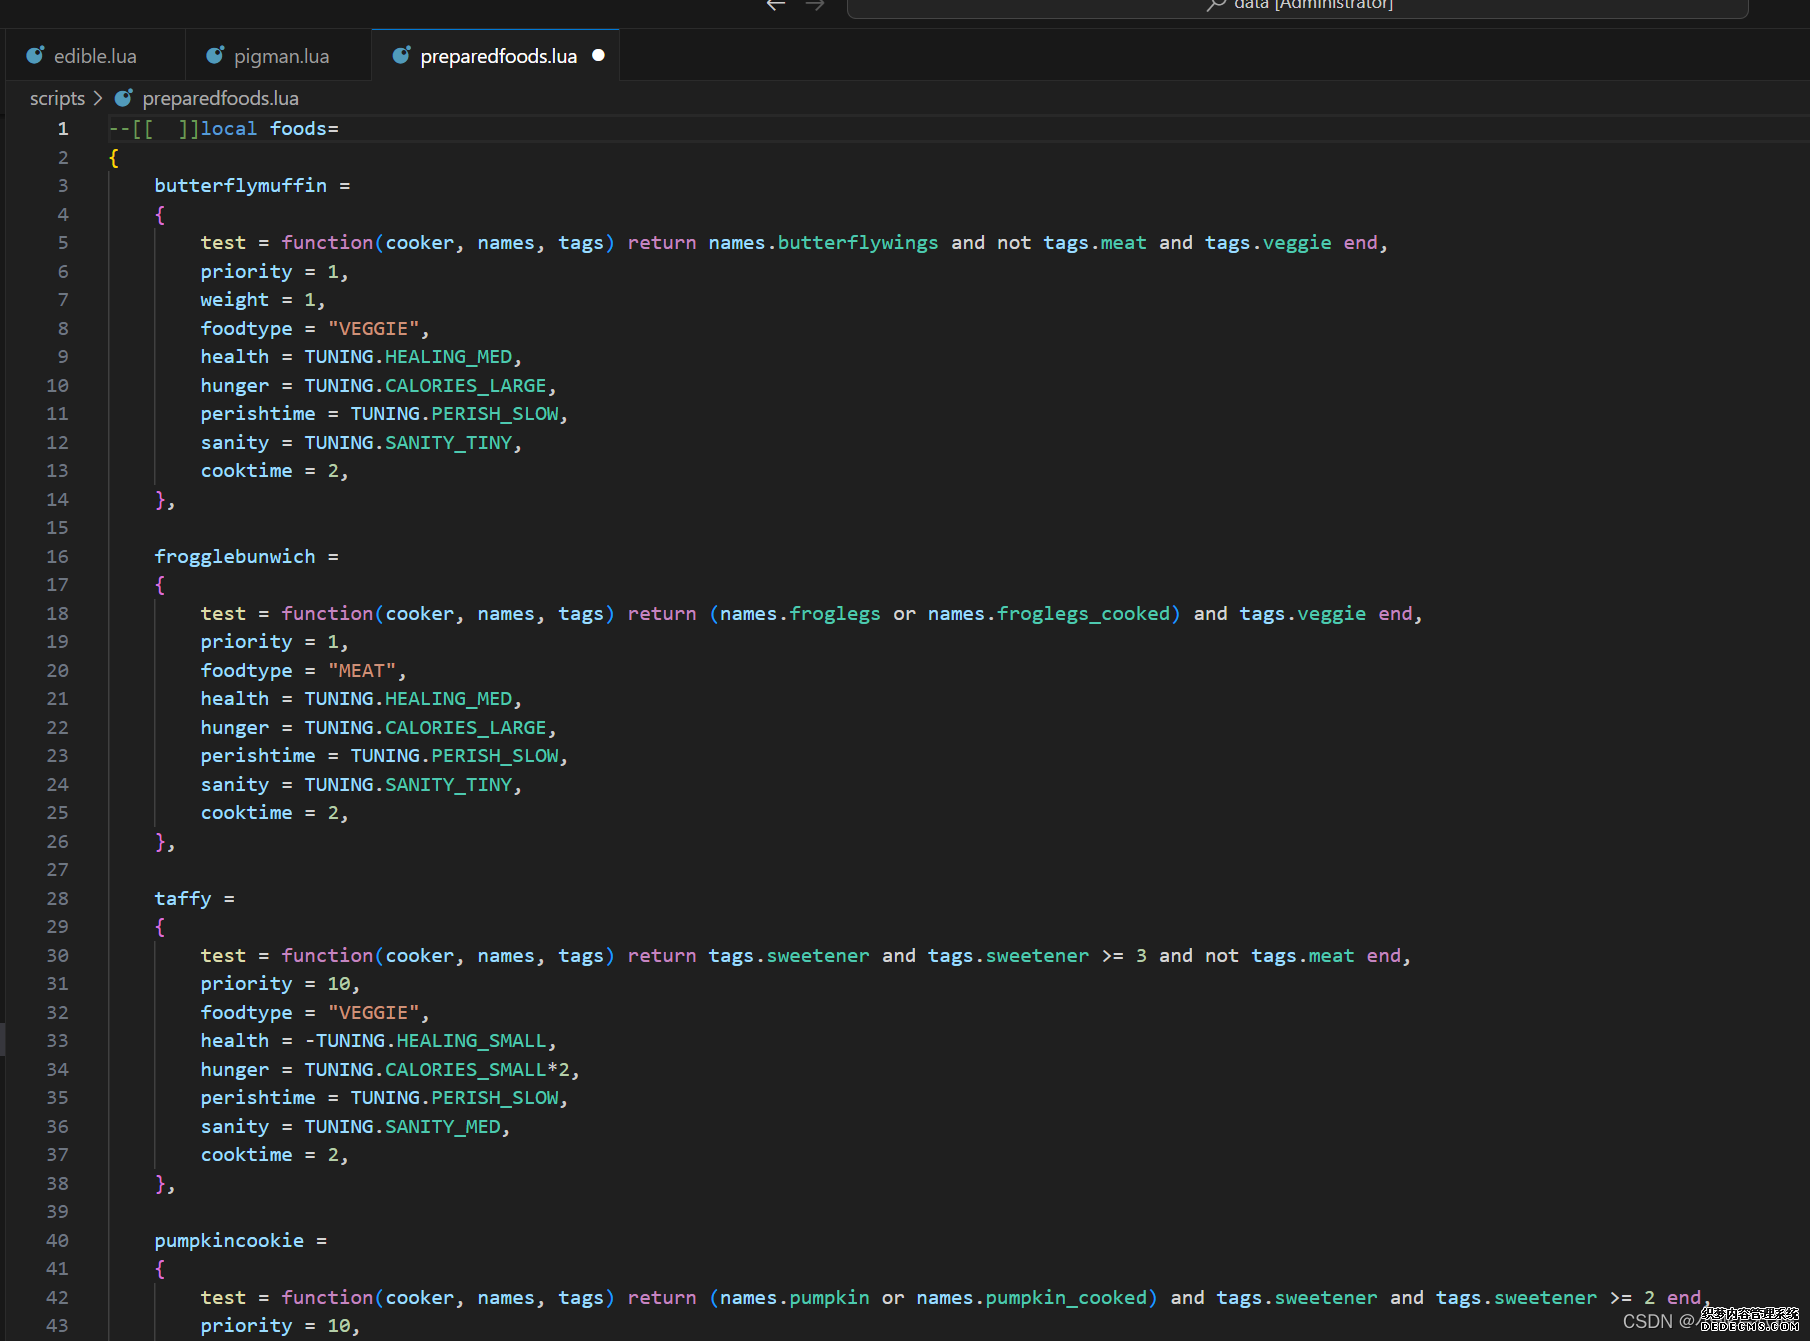Viewport: 1810px width, 1341px height.
Task: Click the unsaved dot on preparedfoods.lua tab
Action: [598, 56]
